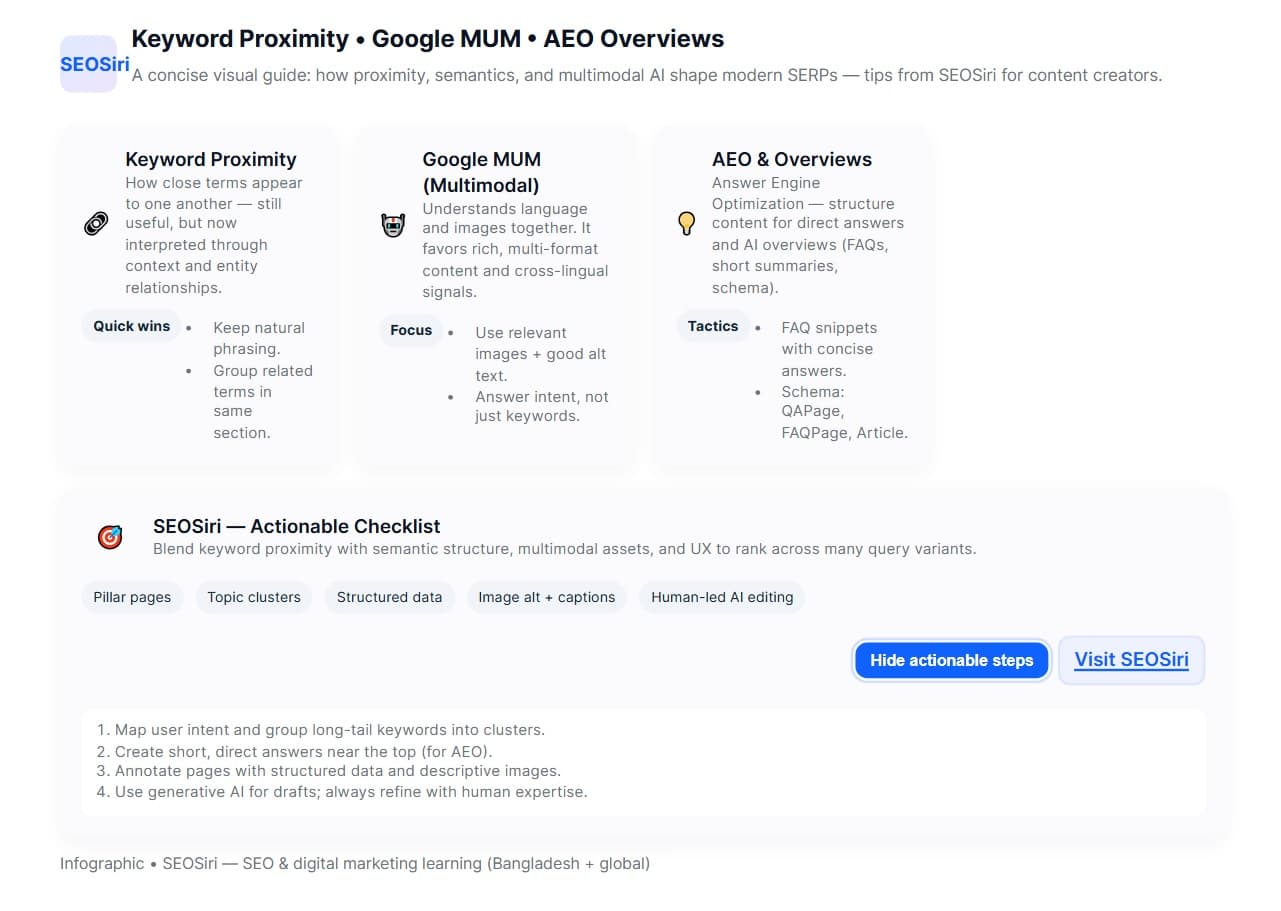
Task: Select the Structured data chip
Action: 389,597
